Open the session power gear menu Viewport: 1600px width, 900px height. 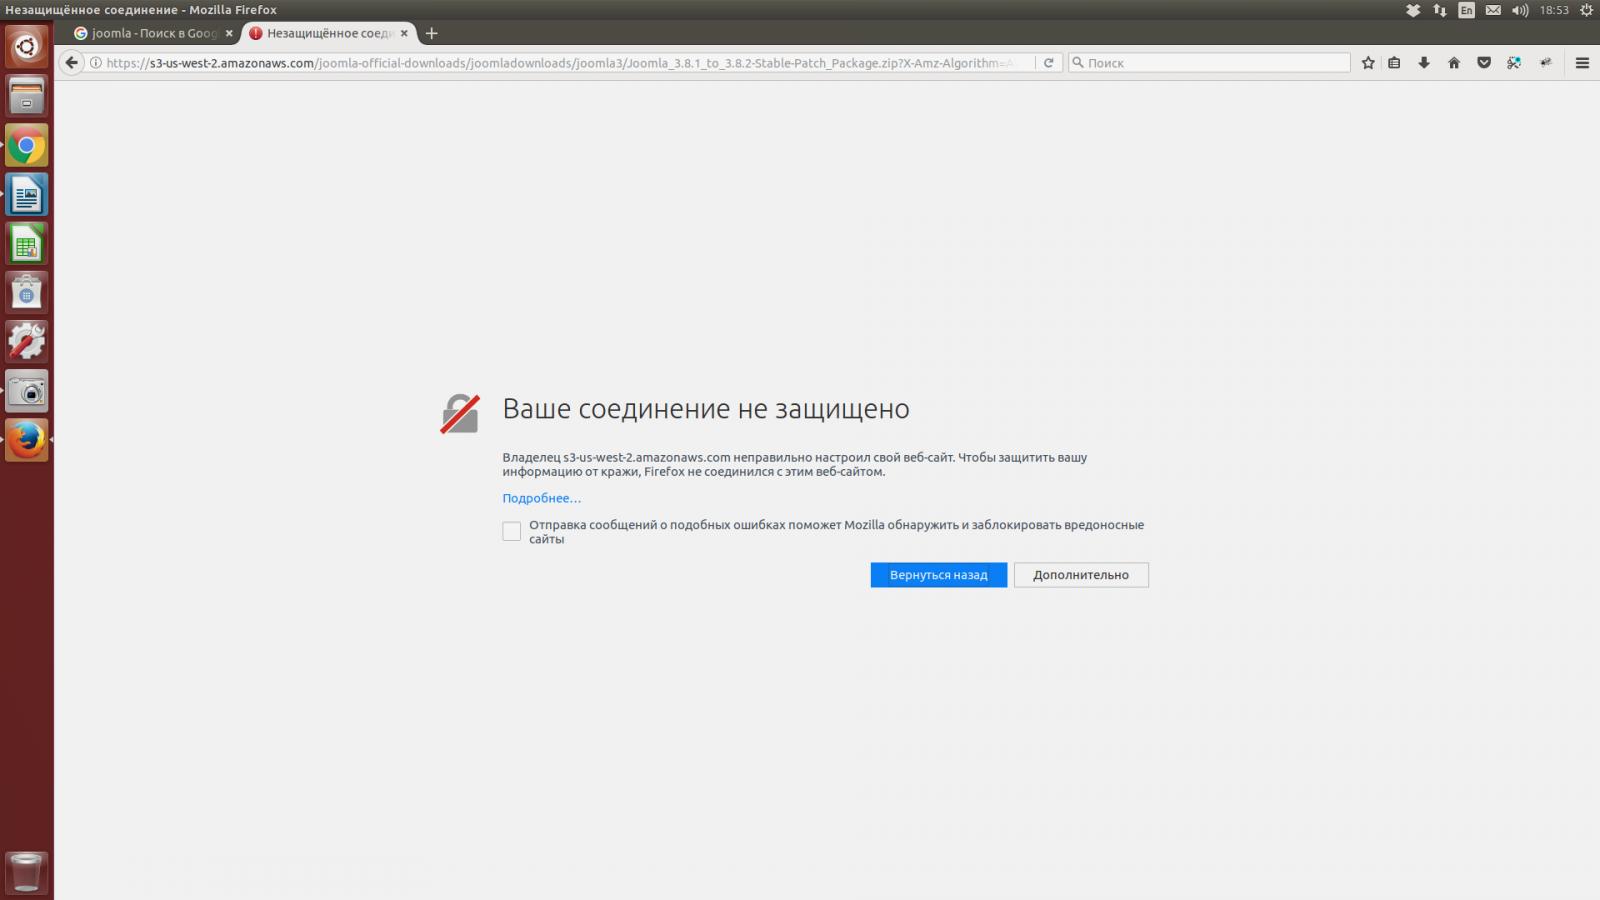pos(1586,10)
